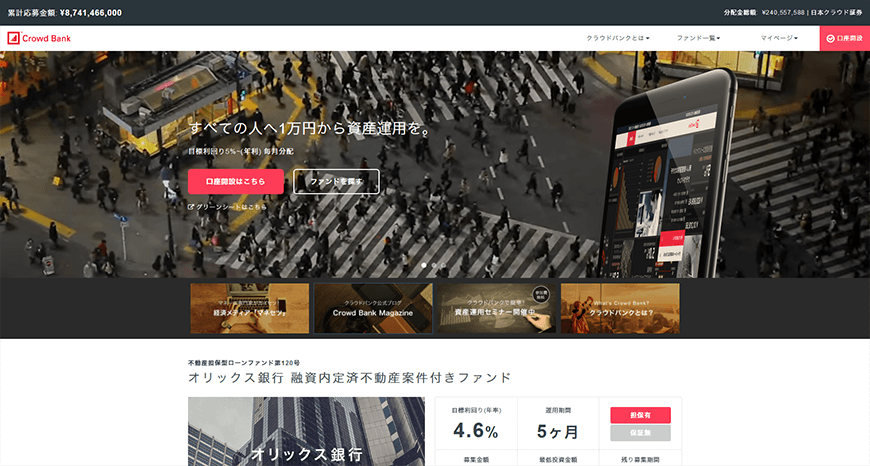The width and height of the screenshot is (870, 466).
Task: Click the 口座開設 button in header
Action: pos(844,38)
